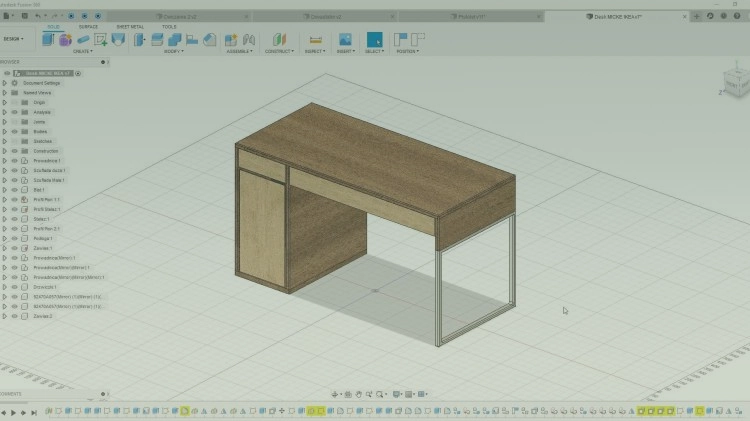Expand the Named Views node
Image resolution: width=750 pixels, height=421 pixels.
click(x=5, y=93)
